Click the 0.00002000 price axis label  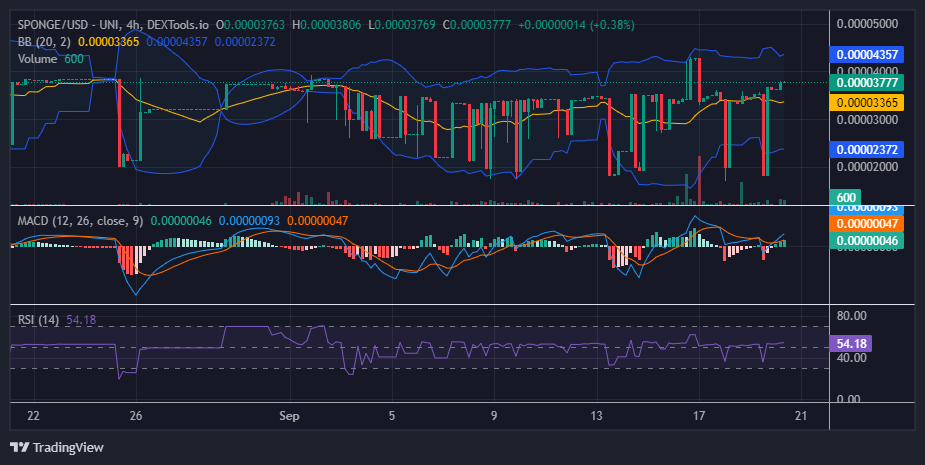pos(867,166)
